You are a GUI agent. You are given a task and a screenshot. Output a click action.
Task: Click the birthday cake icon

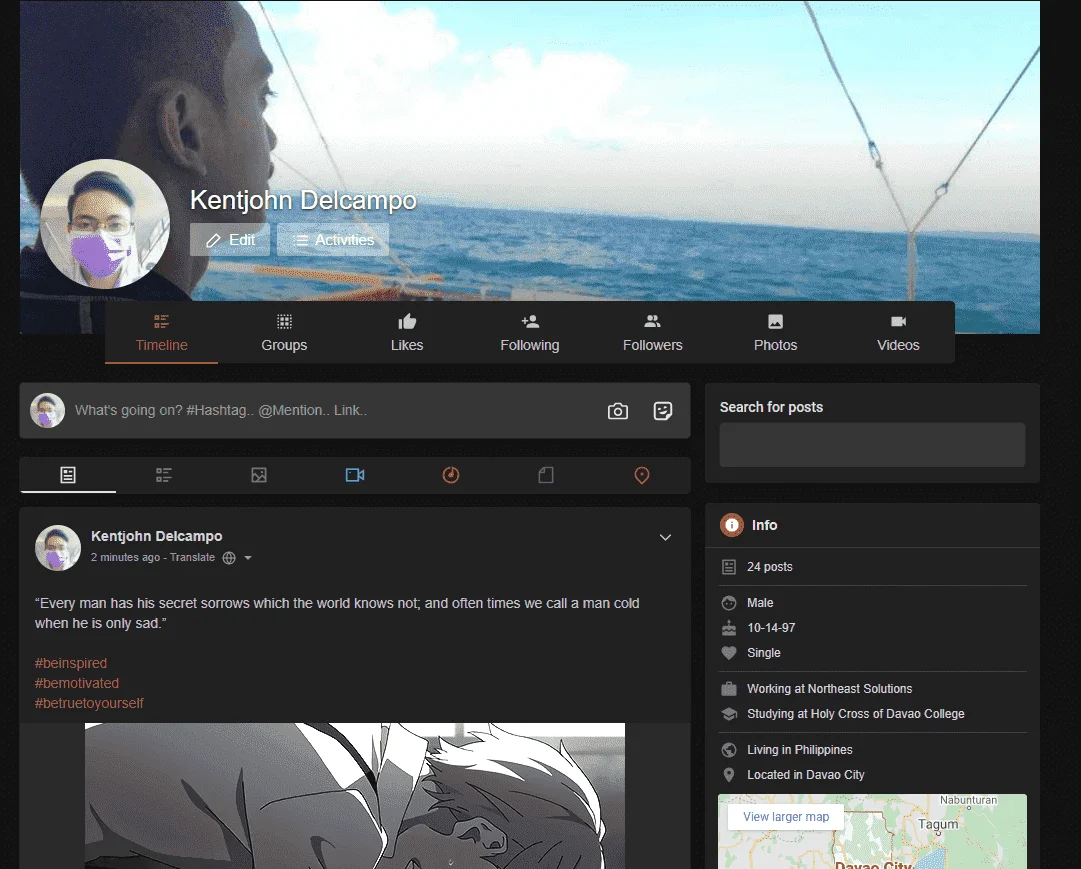point(729,628)
